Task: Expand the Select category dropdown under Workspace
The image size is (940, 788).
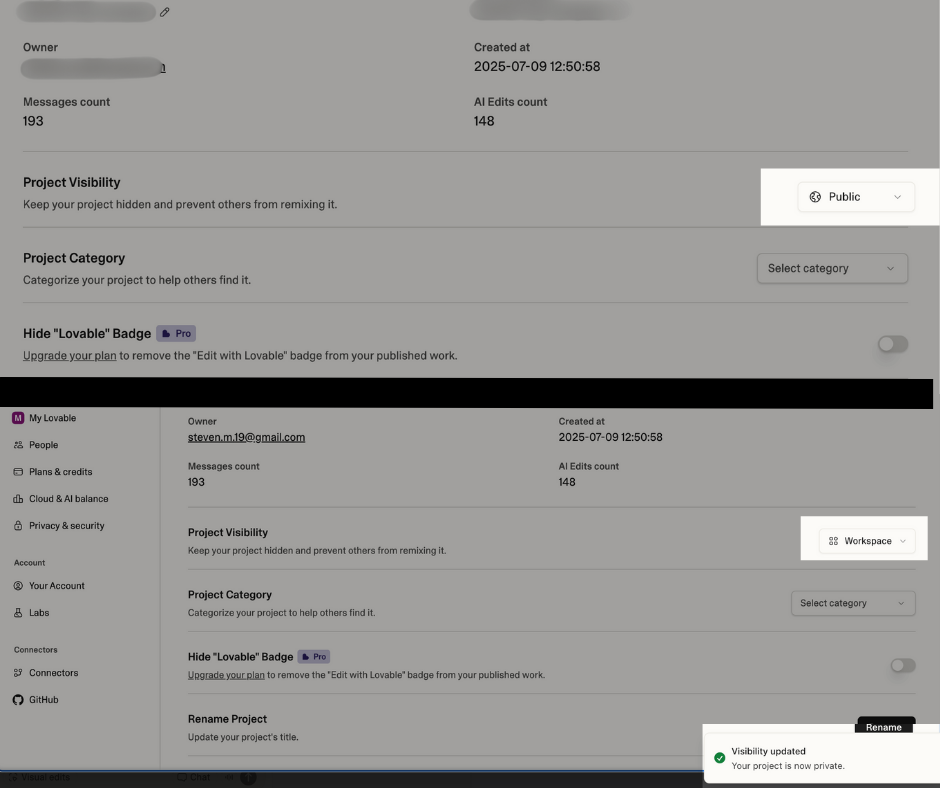Action: [852, 603]
